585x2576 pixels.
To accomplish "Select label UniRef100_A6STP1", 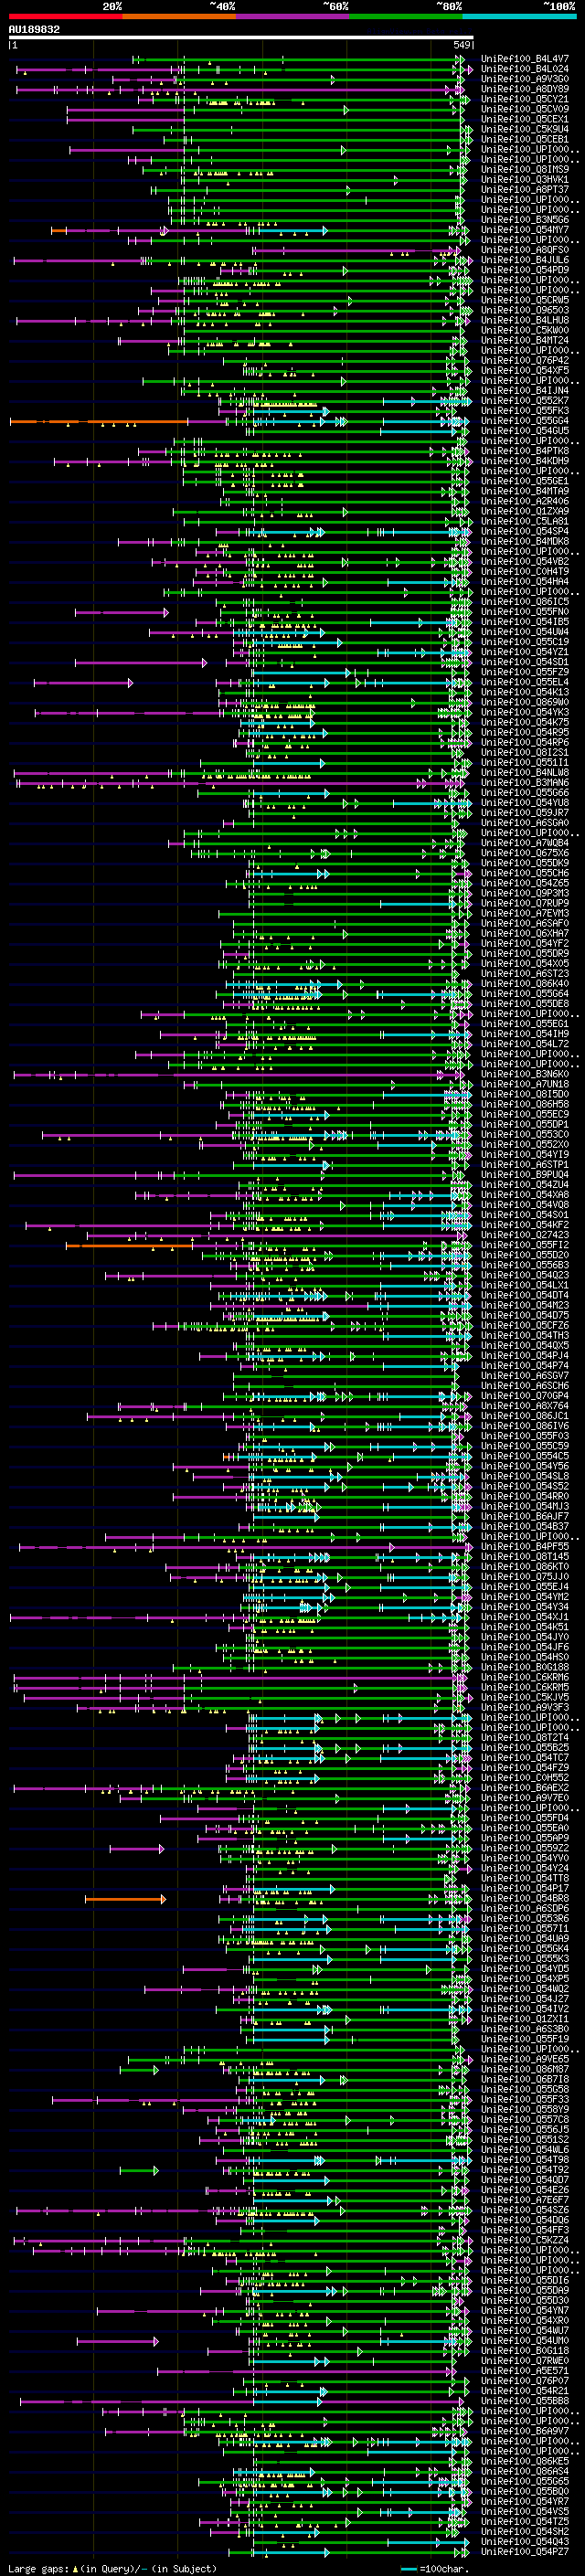I will point(525,1164).
